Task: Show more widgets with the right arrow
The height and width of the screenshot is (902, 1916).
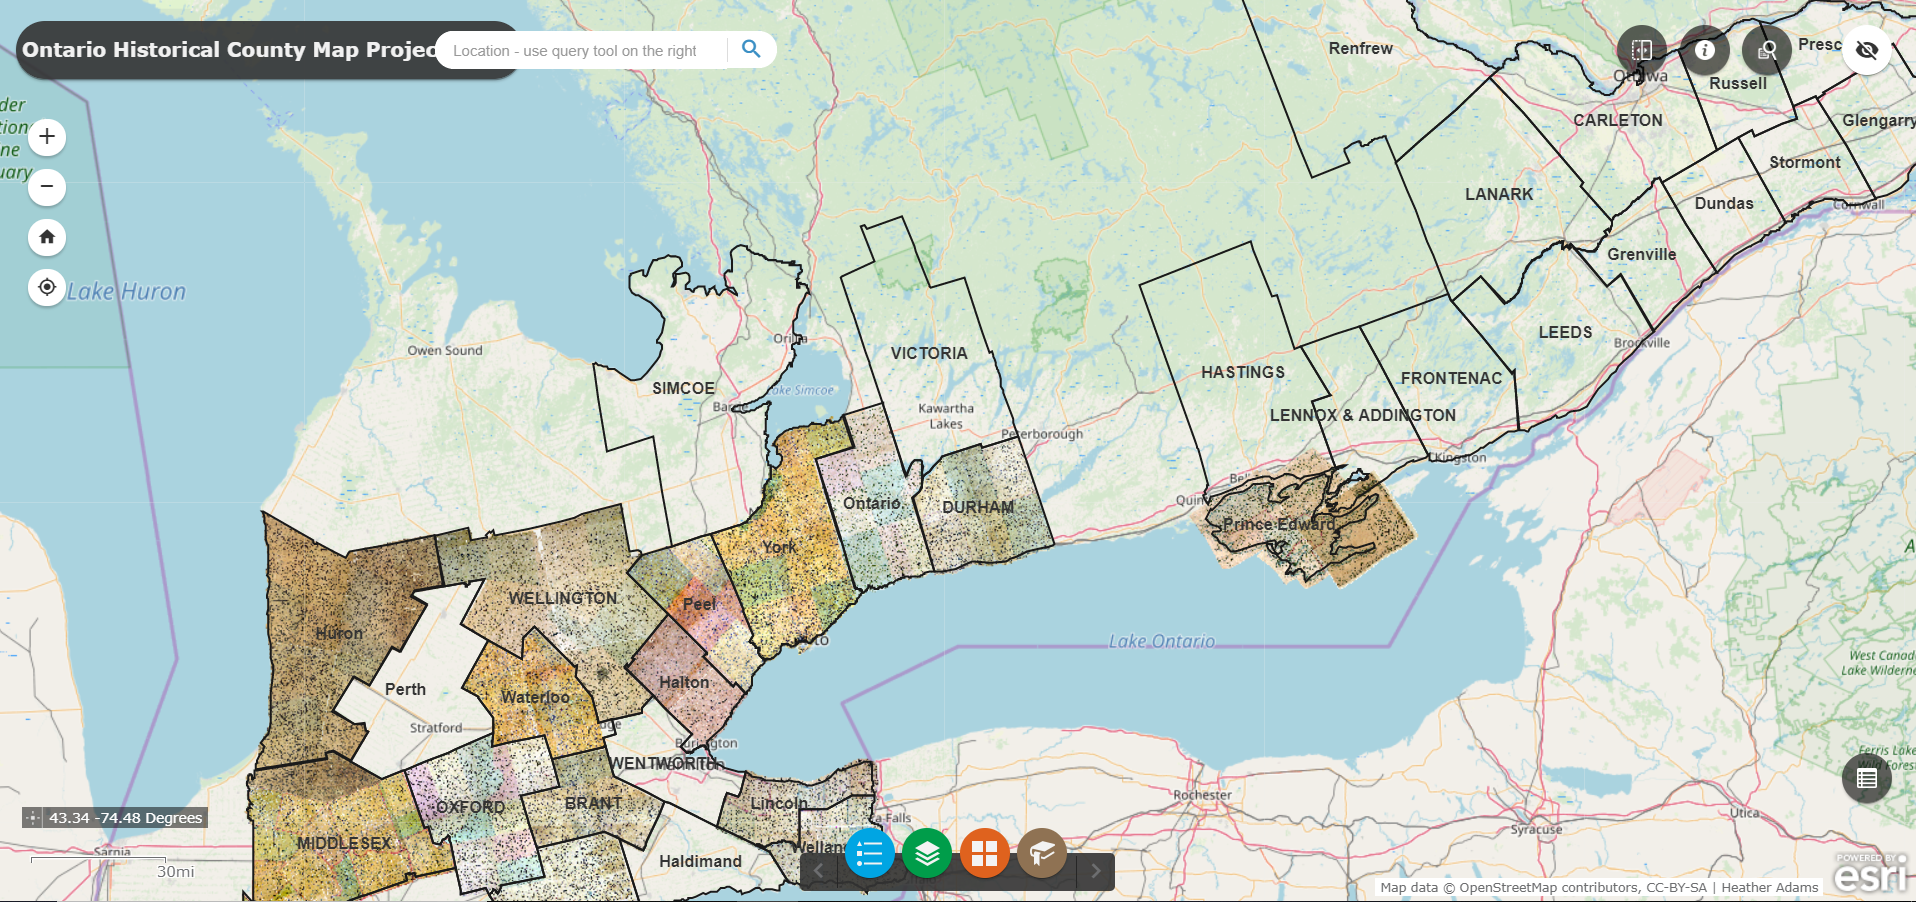Action: 1096,870
